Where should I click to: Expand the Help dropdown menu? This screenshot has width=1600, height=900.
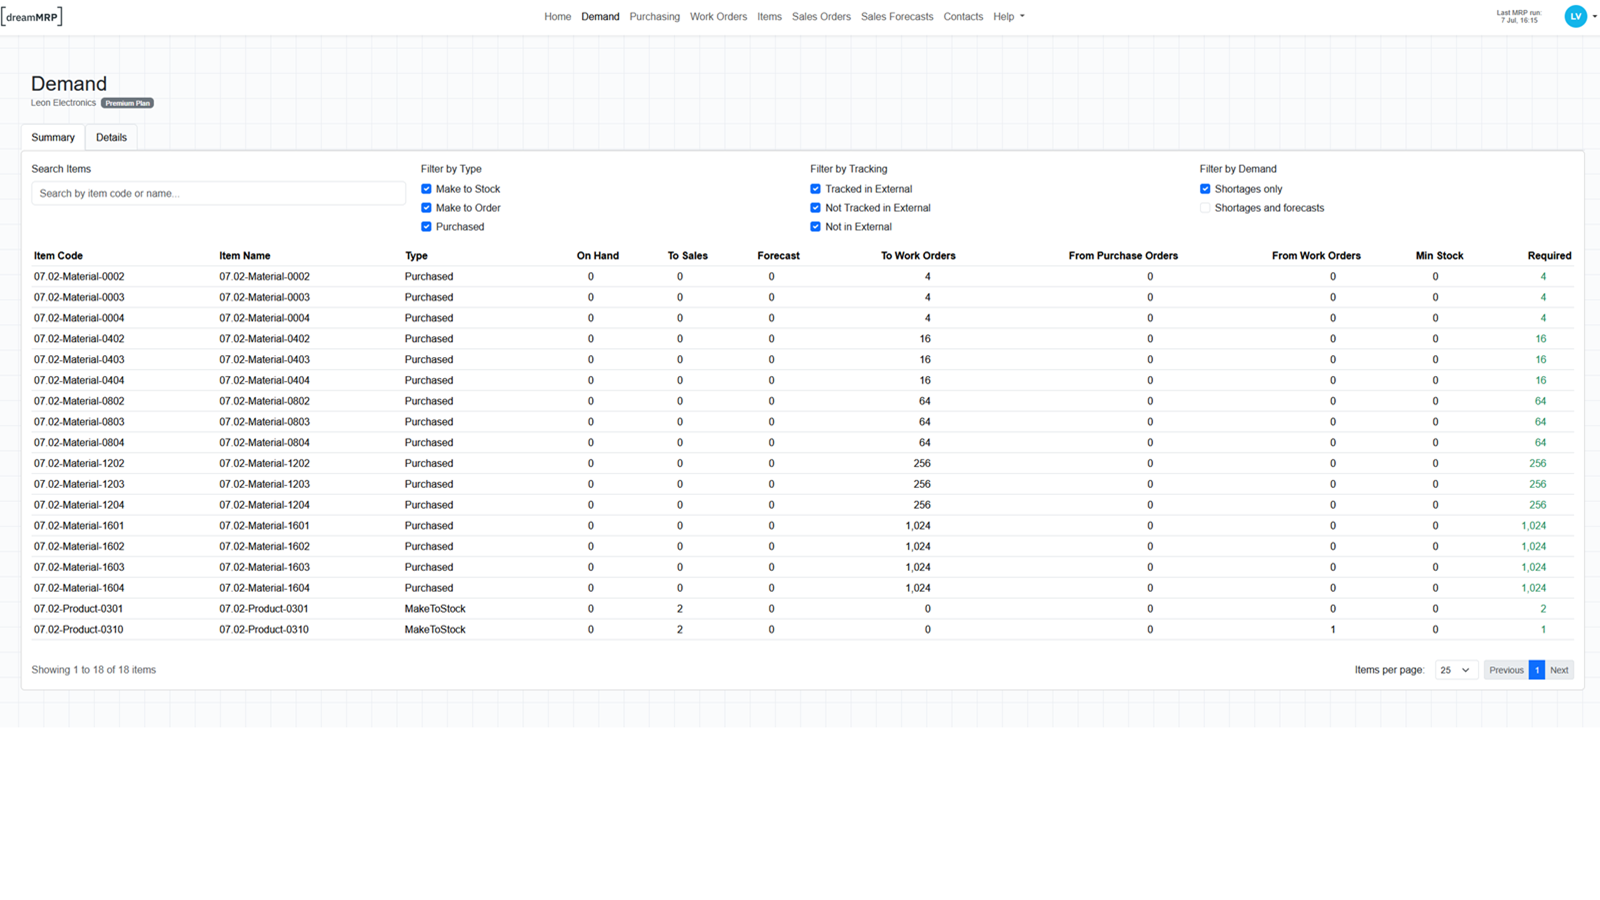tap(1008, 17)
